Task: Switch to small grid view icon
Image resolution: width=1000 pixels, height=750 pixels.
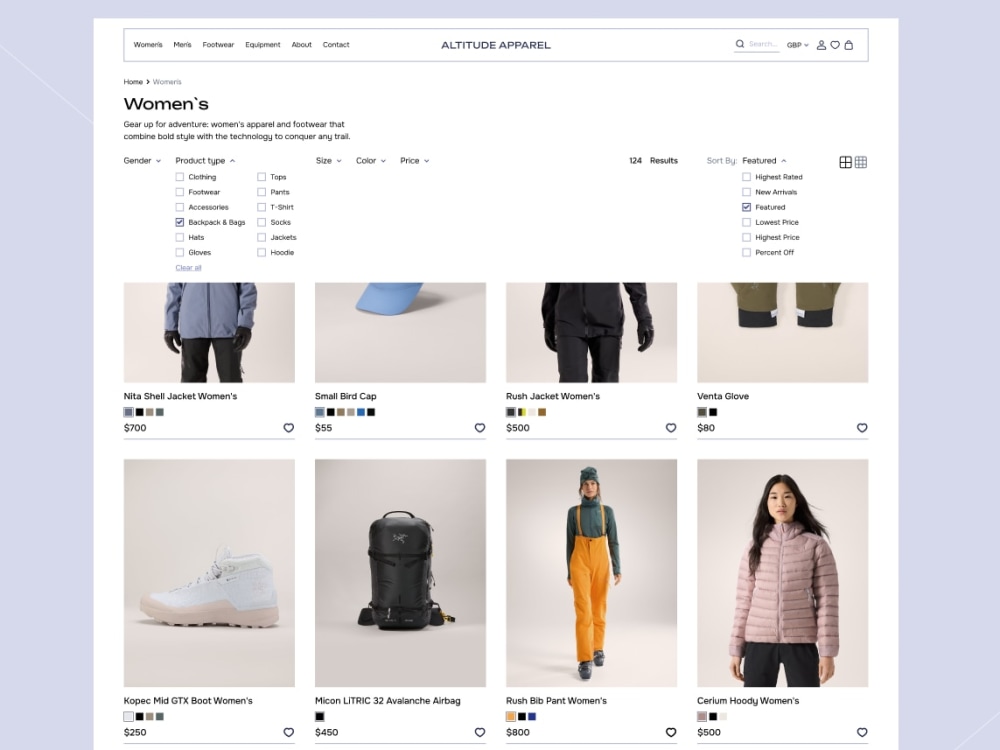Action: pos(861,162)
